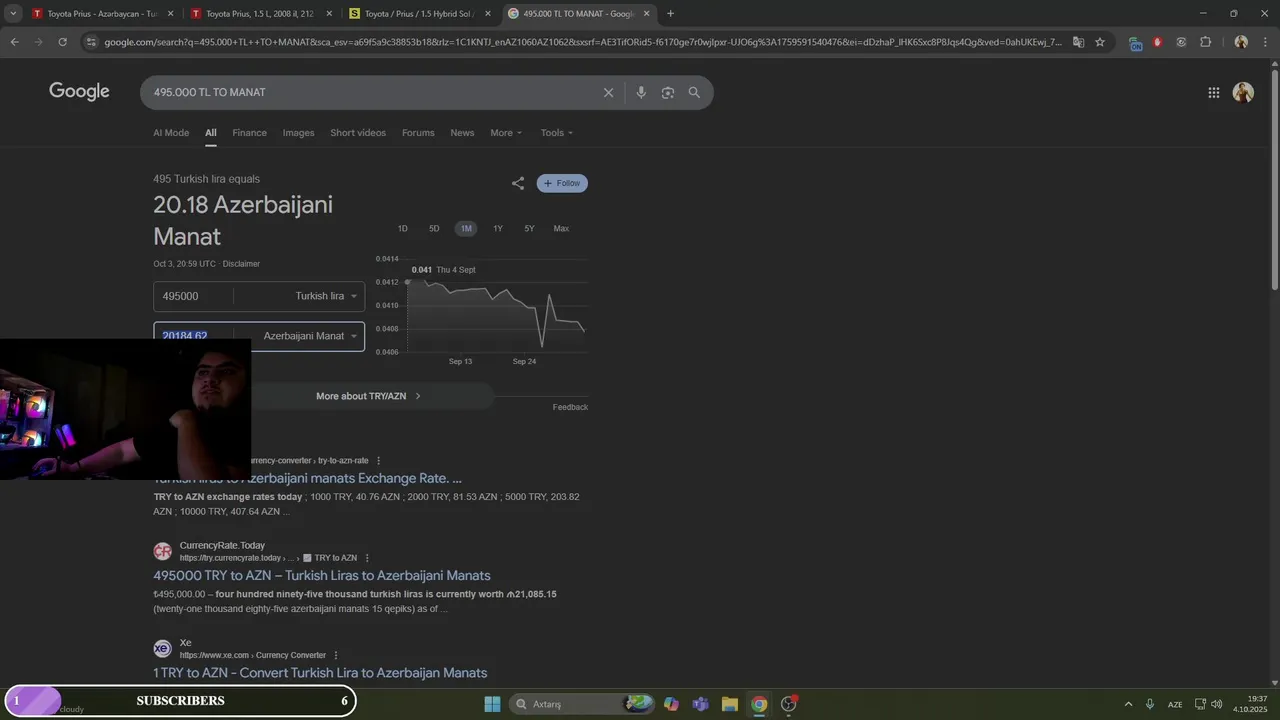Click the browser address bar URL
This screenshot has width=1280, height=720.
pyautogui.click(x=582, y=42)
